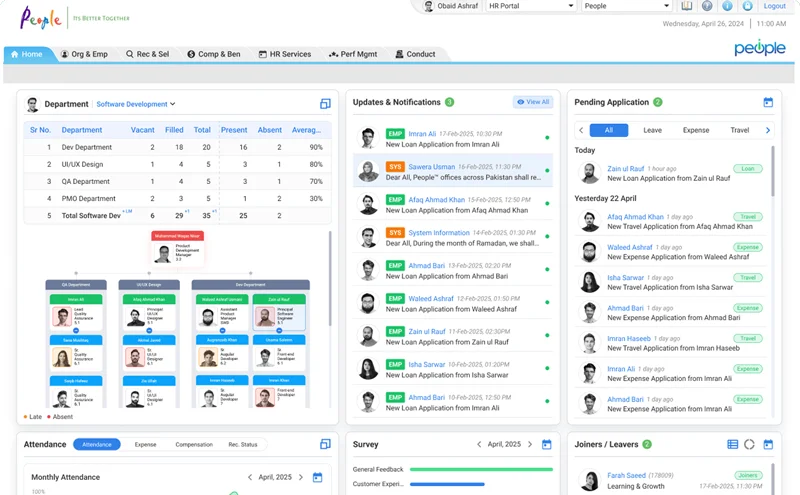
Task: Open calendar icon in Pending Application panel
Action: pos(768,102)
